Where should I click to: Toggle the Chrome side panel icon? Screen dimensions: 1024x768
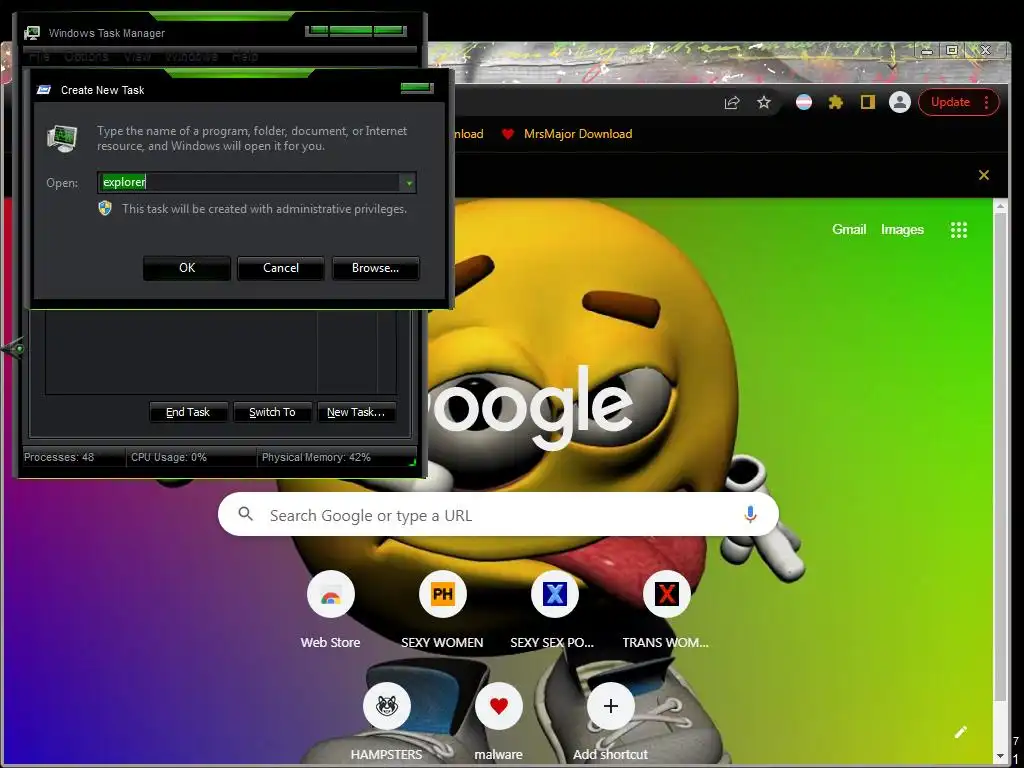867,102
